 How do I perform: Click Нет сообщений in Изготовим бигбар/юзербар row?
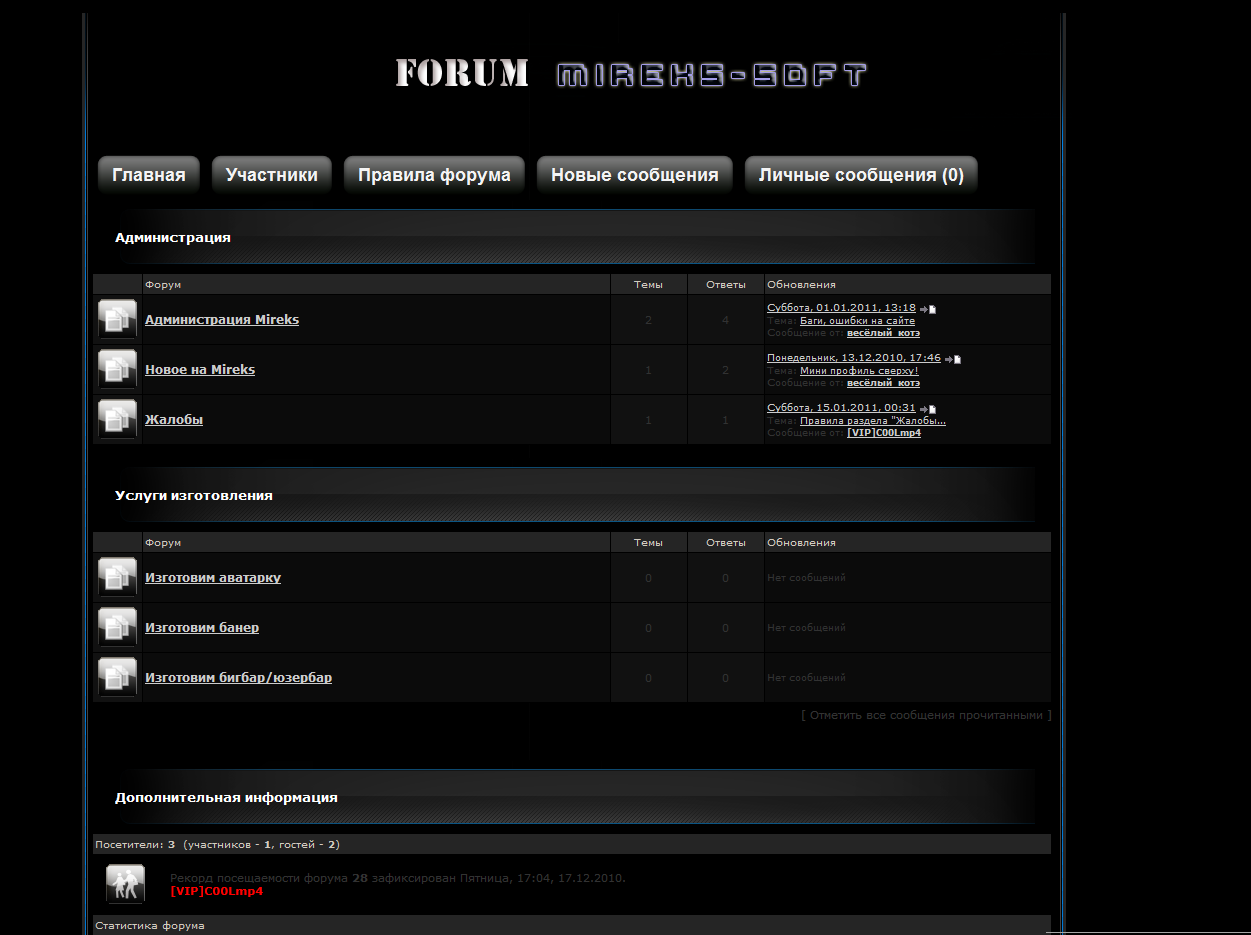[806, 678]
